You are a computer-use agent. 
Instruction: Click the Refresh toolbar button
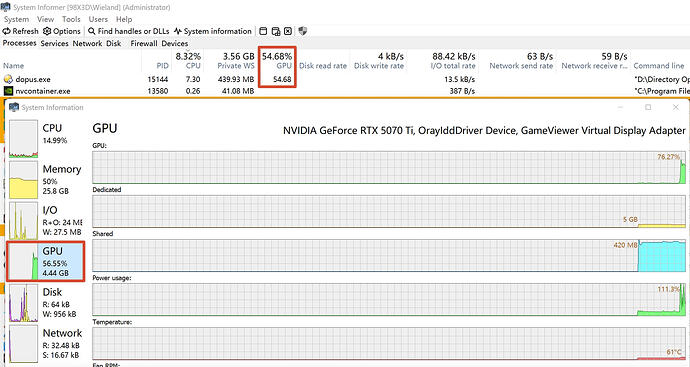tap(21, 31)
